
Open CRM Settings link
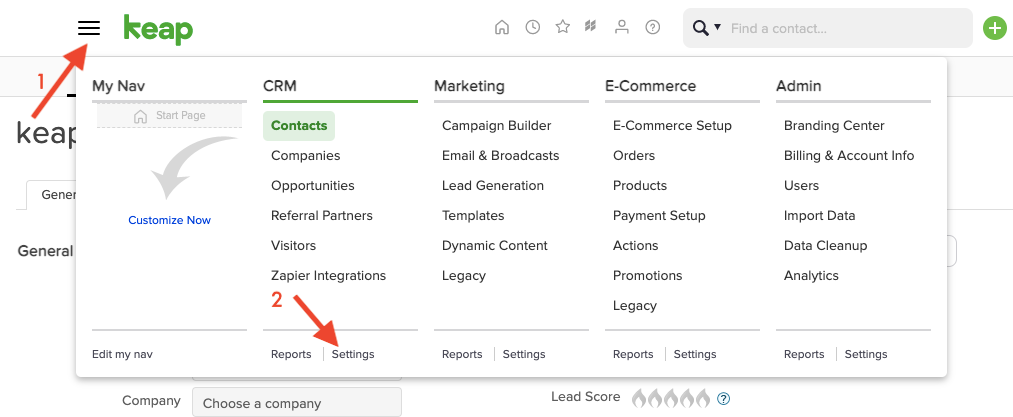coord(353,354)
